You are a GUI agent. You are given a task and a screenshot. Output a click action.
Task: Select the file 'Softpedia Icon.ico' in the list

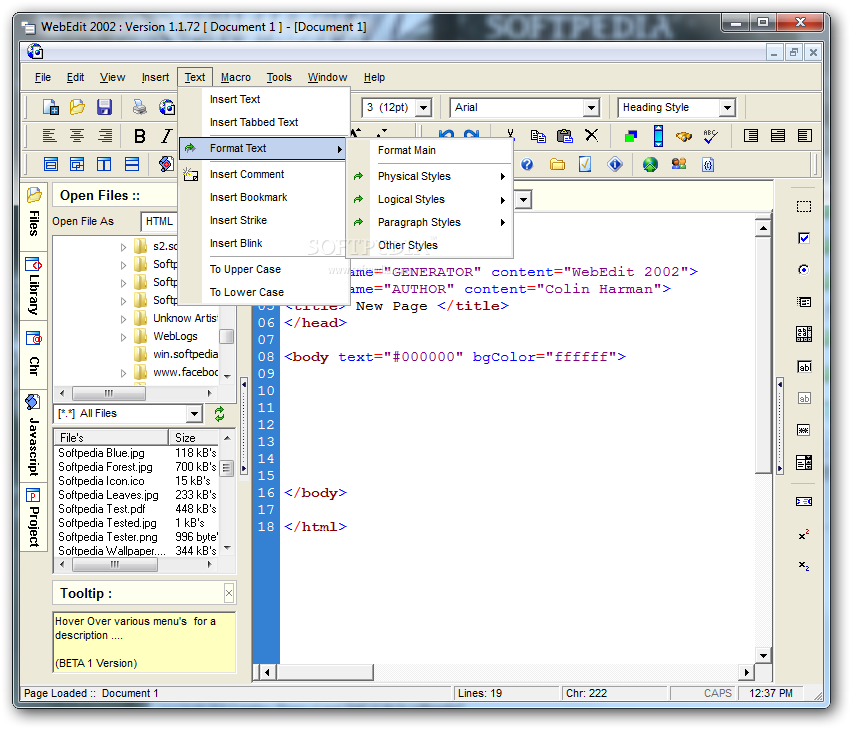point(101,481)
